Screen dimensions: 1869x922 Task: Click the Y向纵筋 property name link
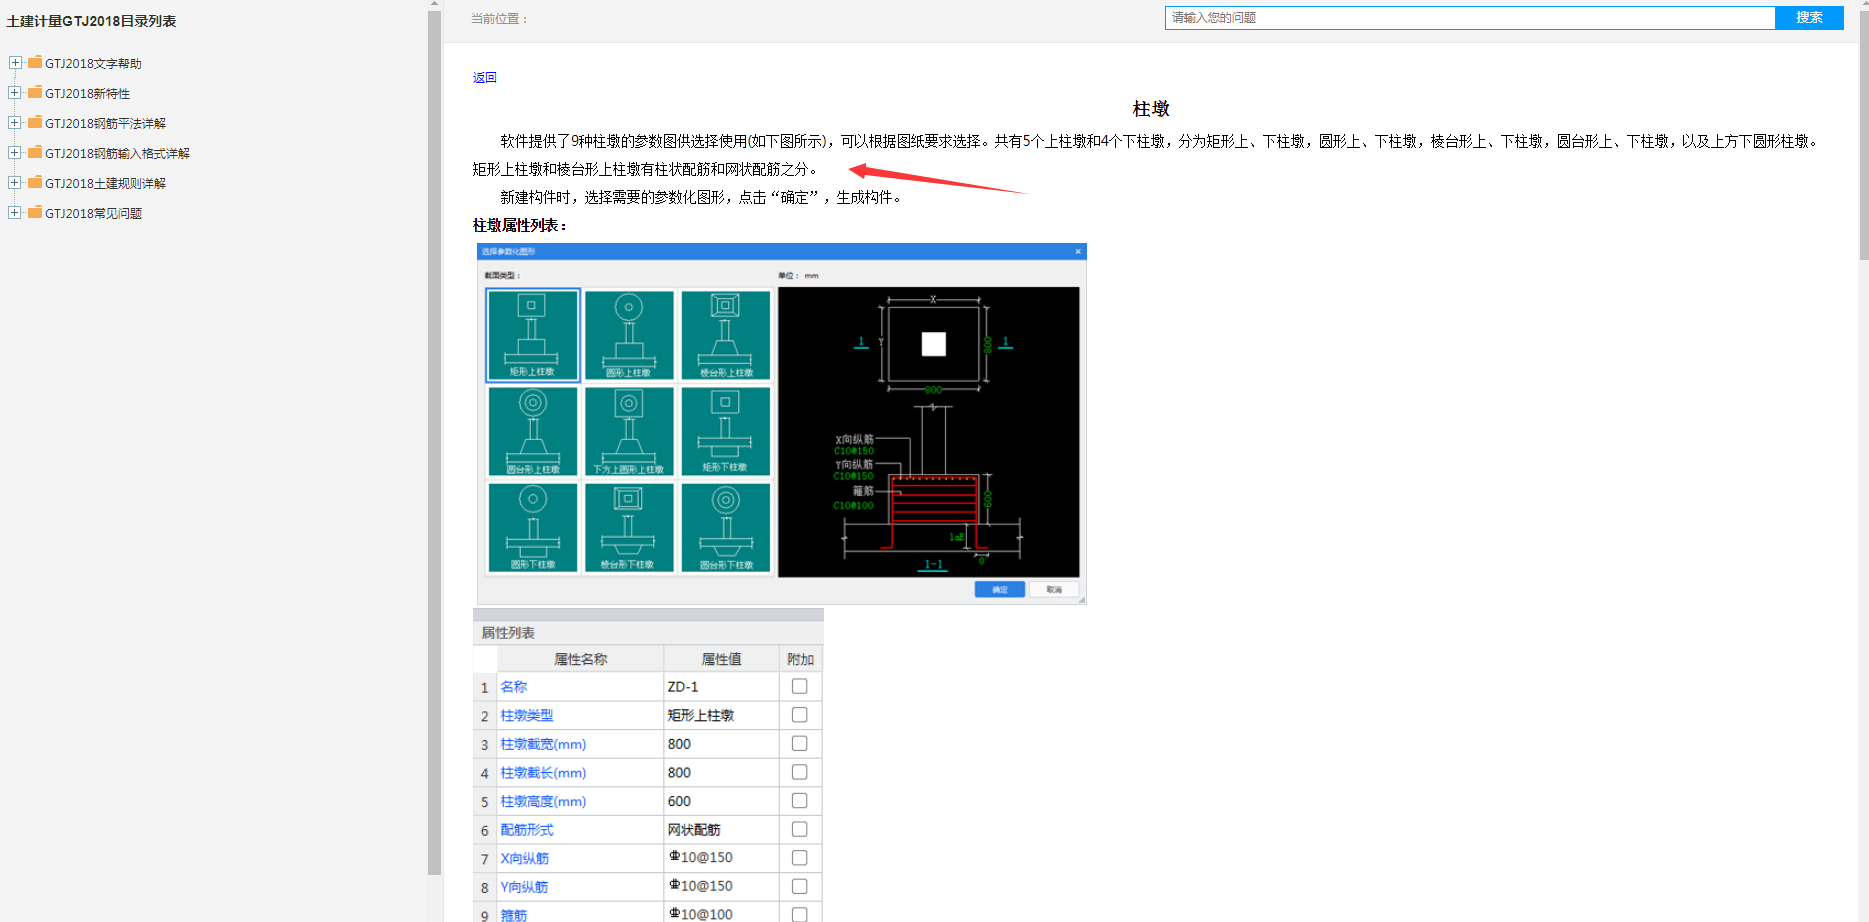coord(524,887)
